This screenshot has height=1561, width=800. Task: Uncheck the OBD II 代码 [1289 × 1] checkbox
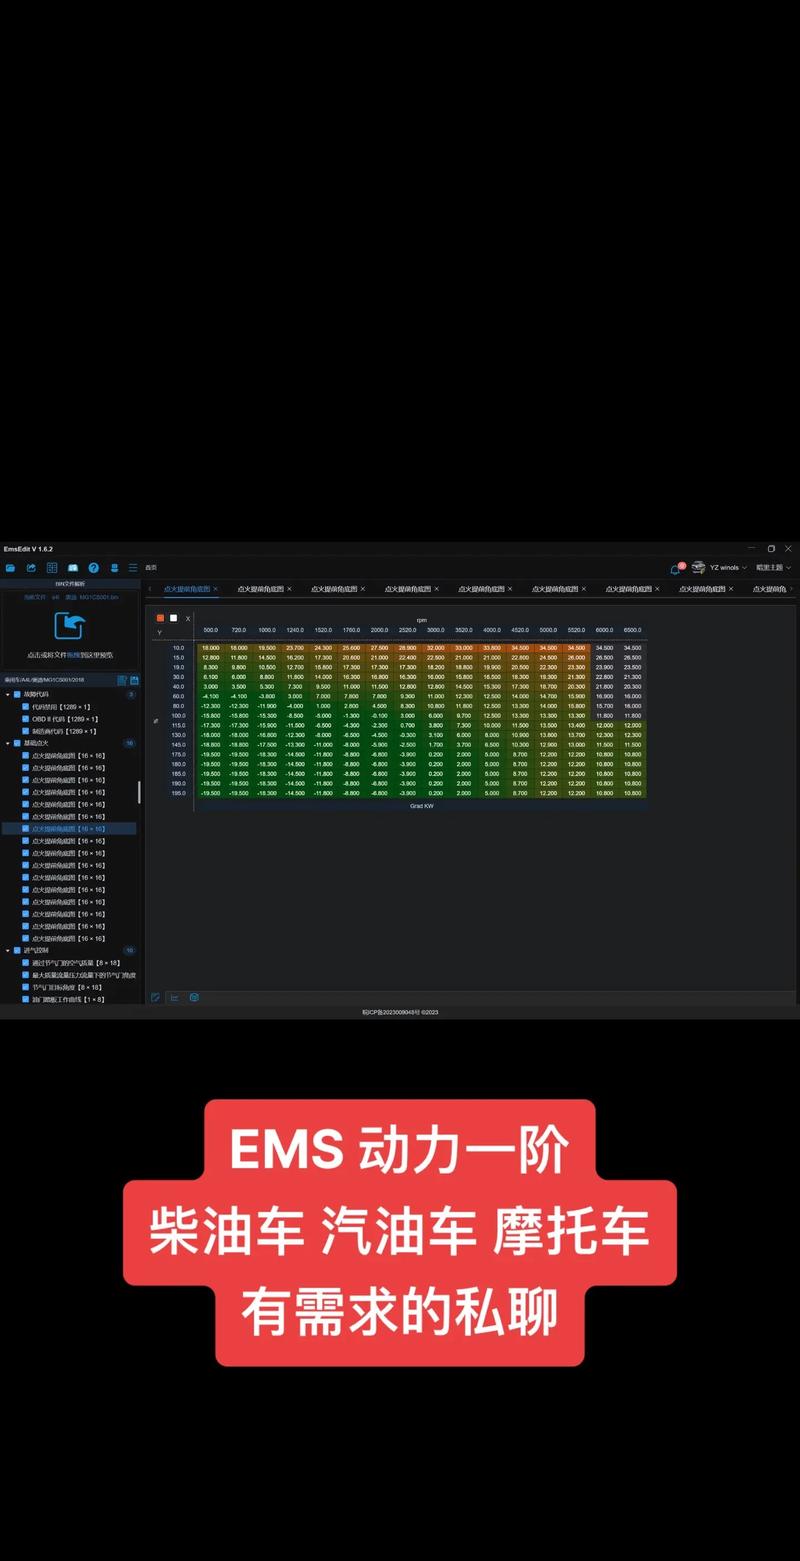pyautogui.click(x=26, y=719)
